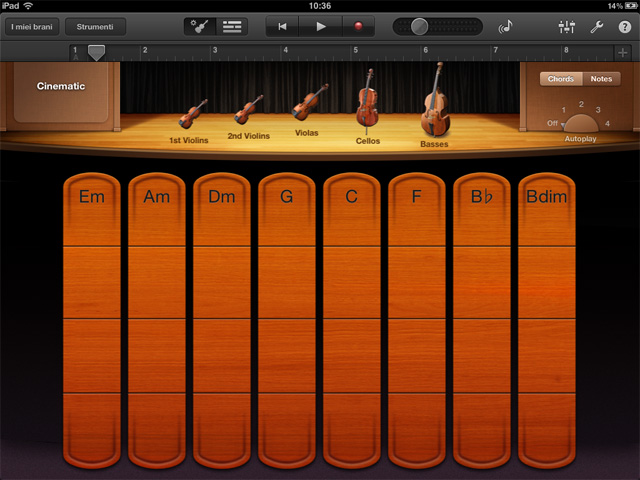The width and height of the screenshot is (640, 480).
Task: Play the Am chord strip
Action: click(157, 320)
